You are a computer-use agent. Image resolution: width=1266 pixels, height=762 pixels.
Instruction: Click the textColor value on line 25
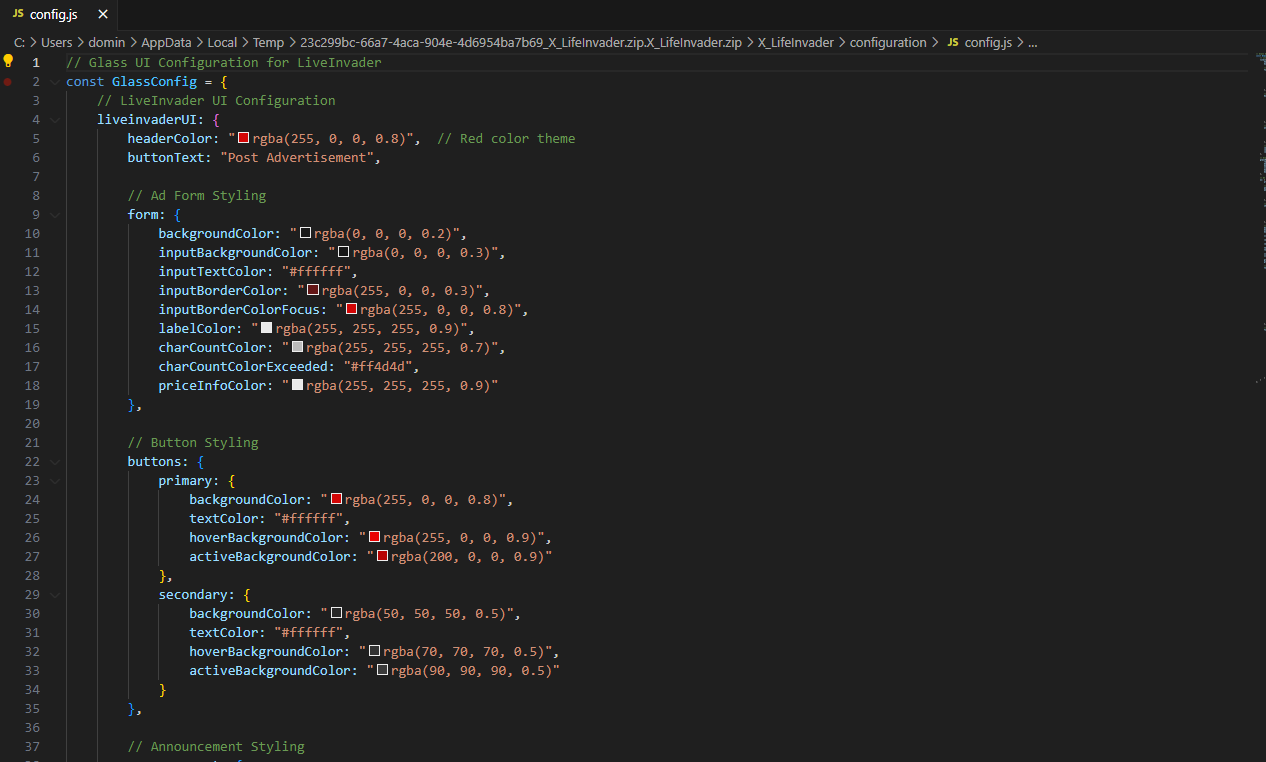point(309,518)
